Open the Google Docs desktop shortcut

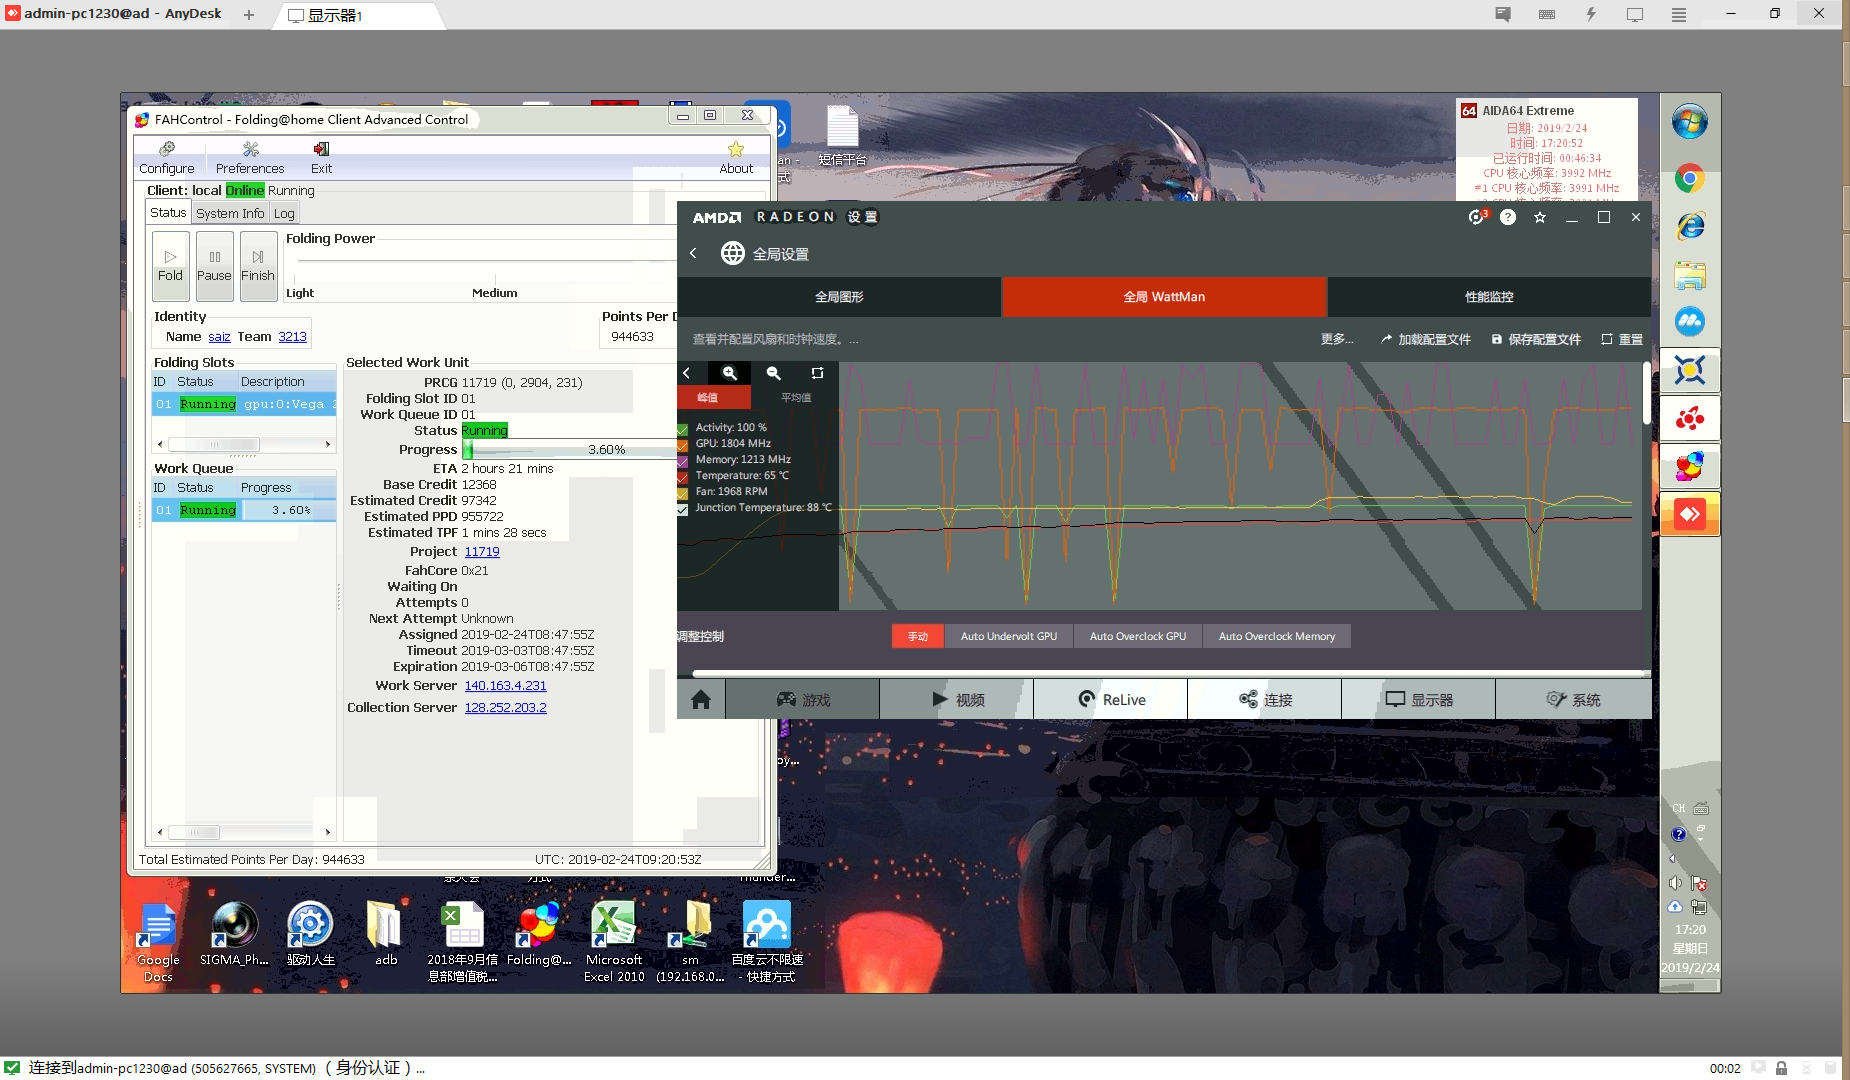click(158, 941)
